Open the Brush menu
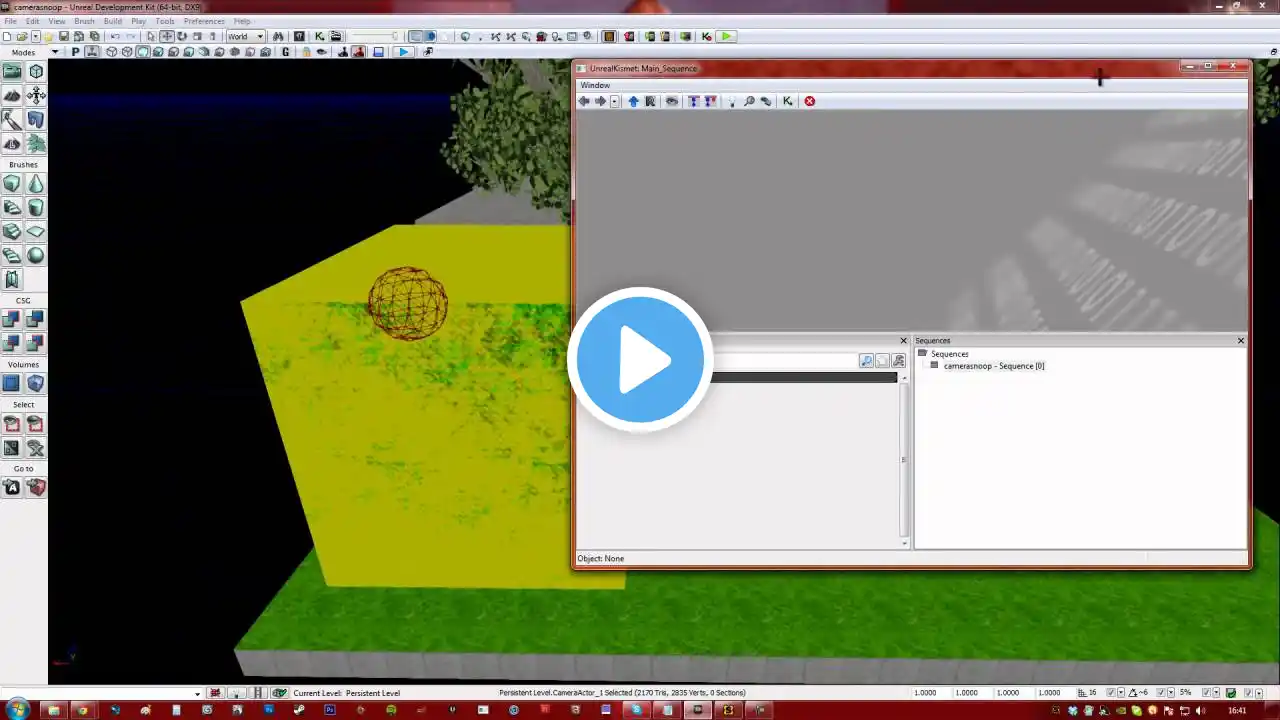The image size is (1280, 720). click(85, 21)
